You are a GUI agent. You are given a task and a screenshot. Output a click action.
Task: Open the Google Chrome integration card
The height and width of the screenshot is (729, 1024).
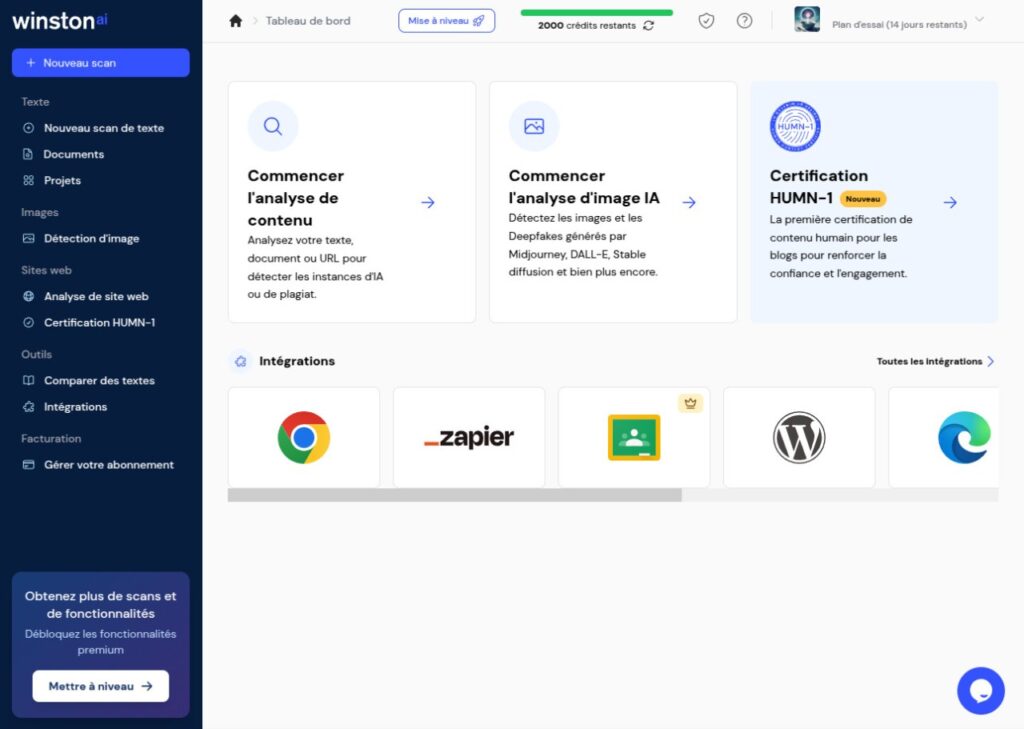[x=304, y=437]
